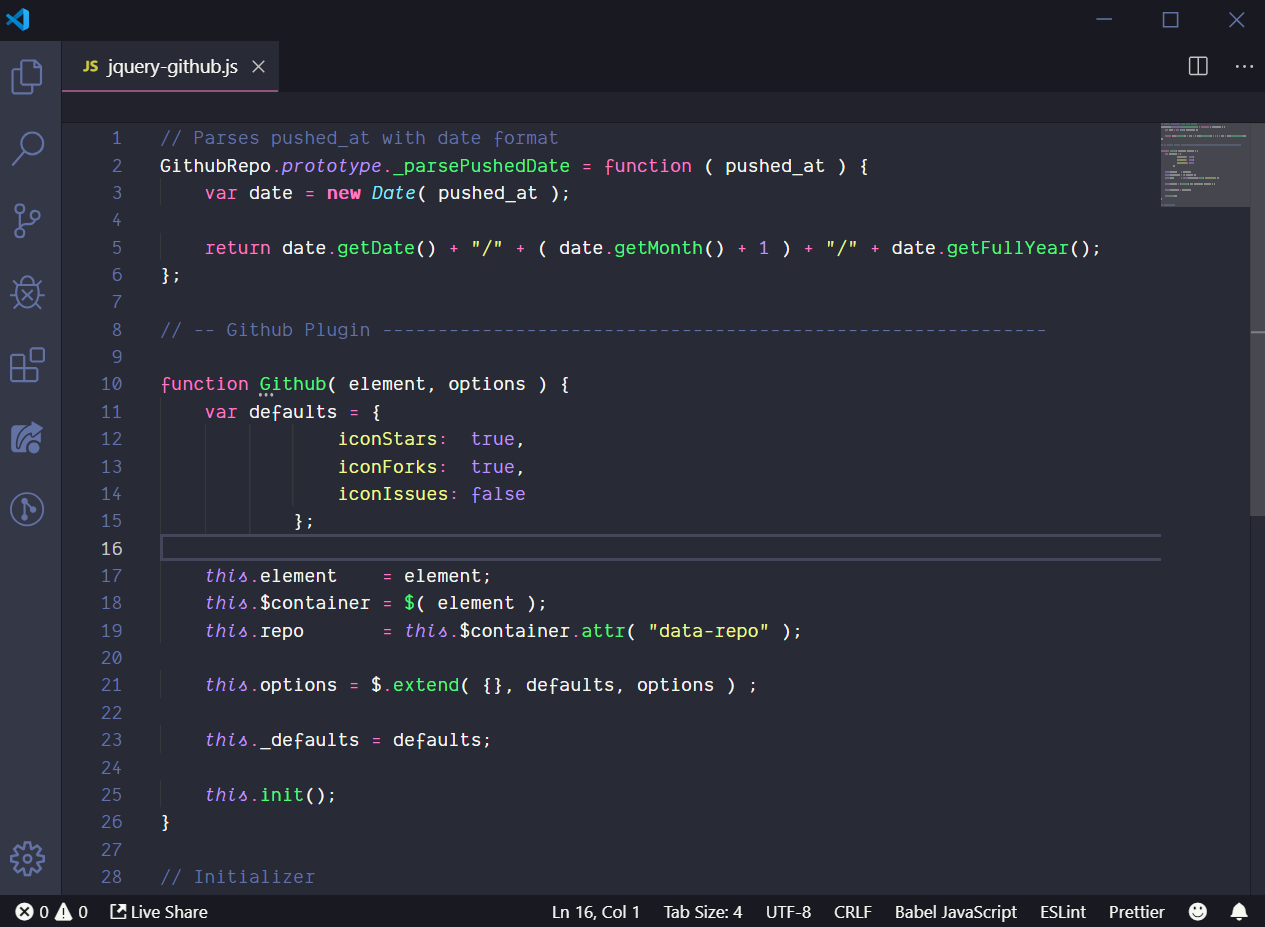Change the UTF-8 file encoding

coord(788,911)
